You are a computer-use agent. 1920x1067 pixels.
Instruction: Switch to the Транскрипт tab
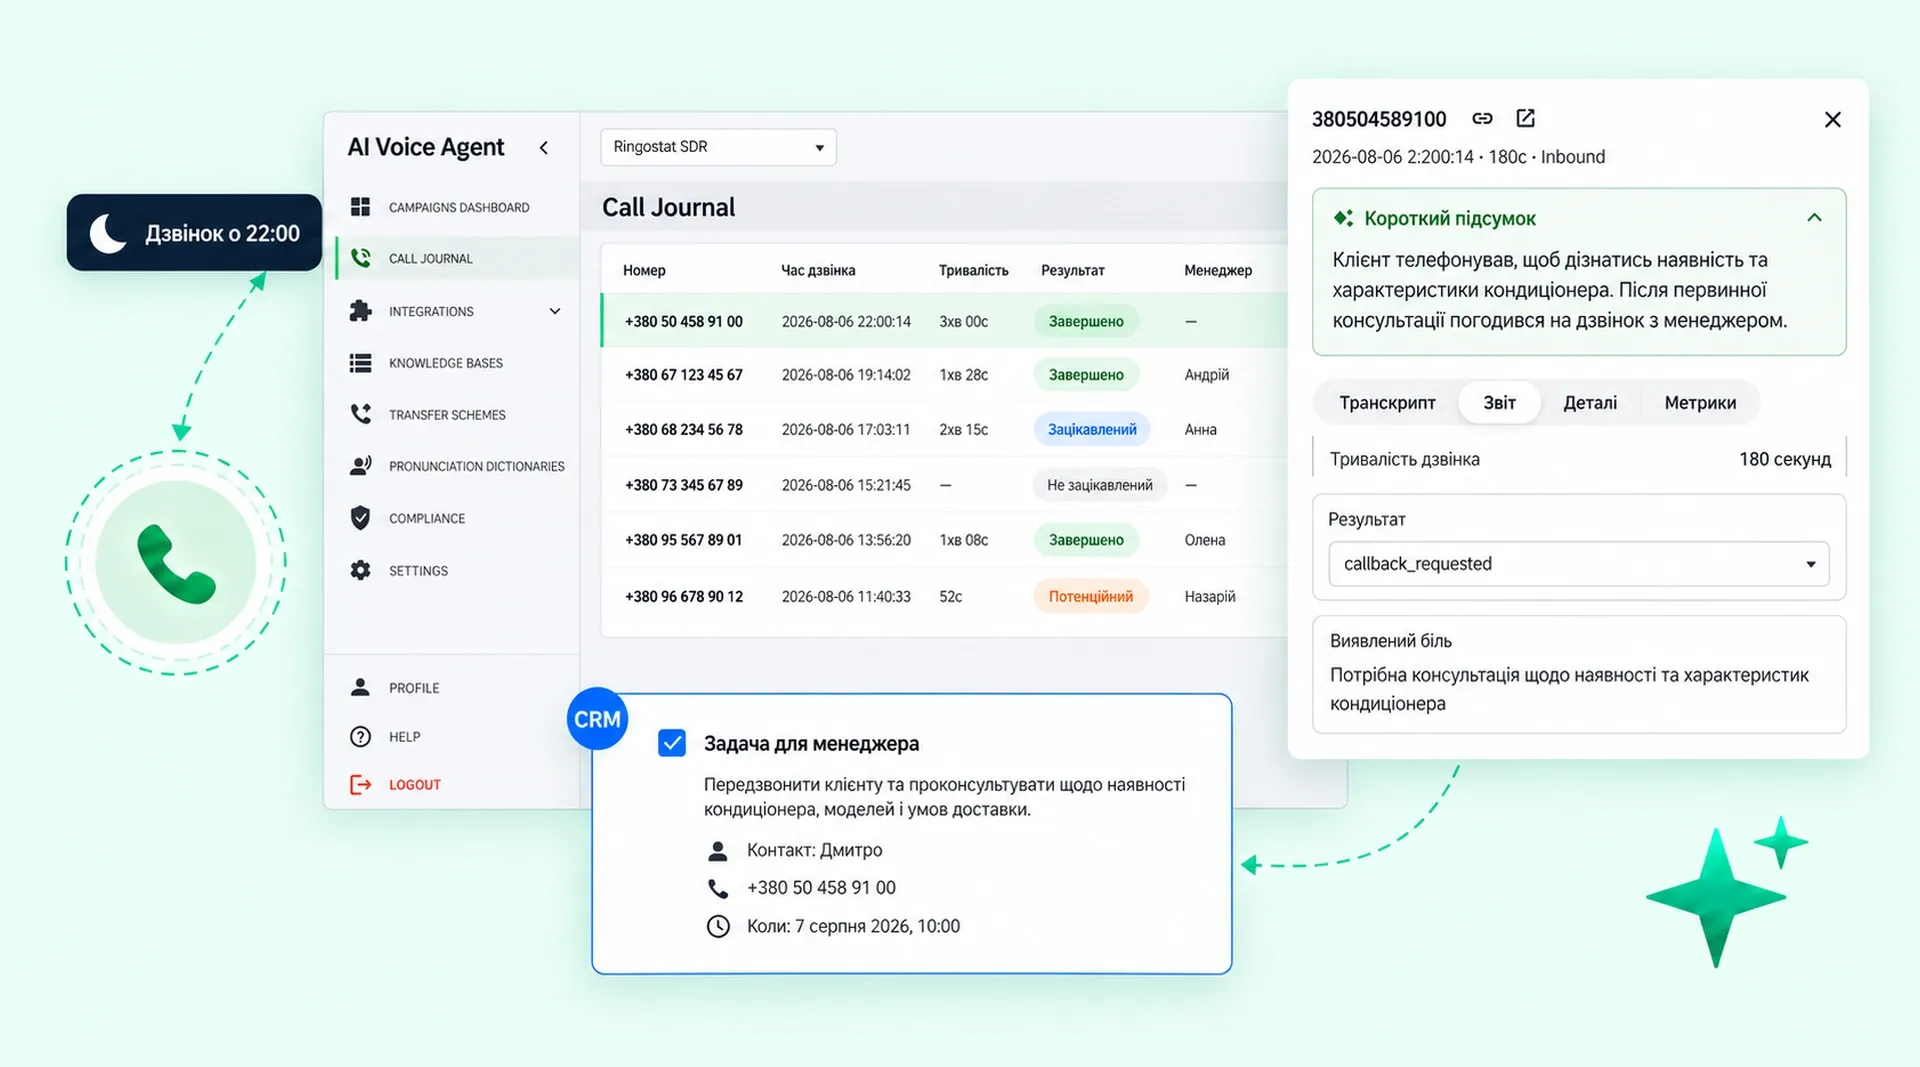pyautogui.click(x=1387, y=403)
